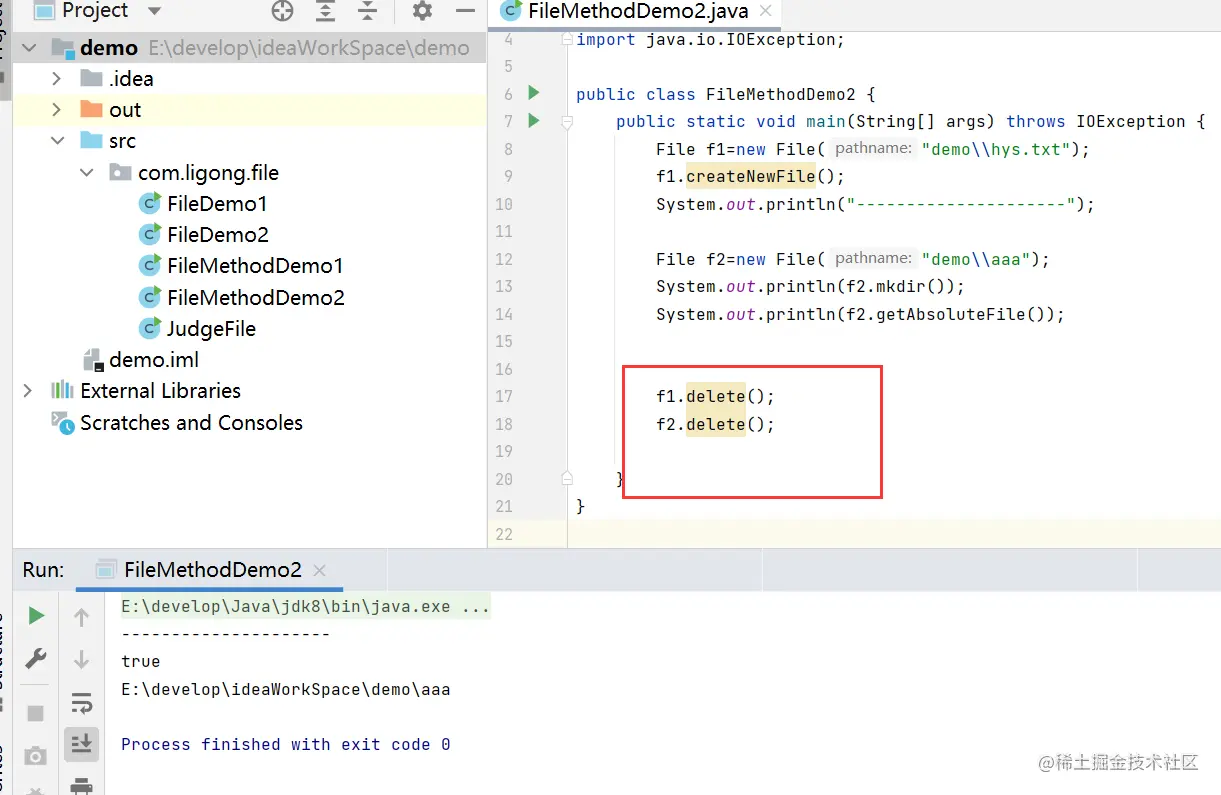Click the fold end marker at line 20
This screenshot has height=795, width=1221.
point(567,478)
